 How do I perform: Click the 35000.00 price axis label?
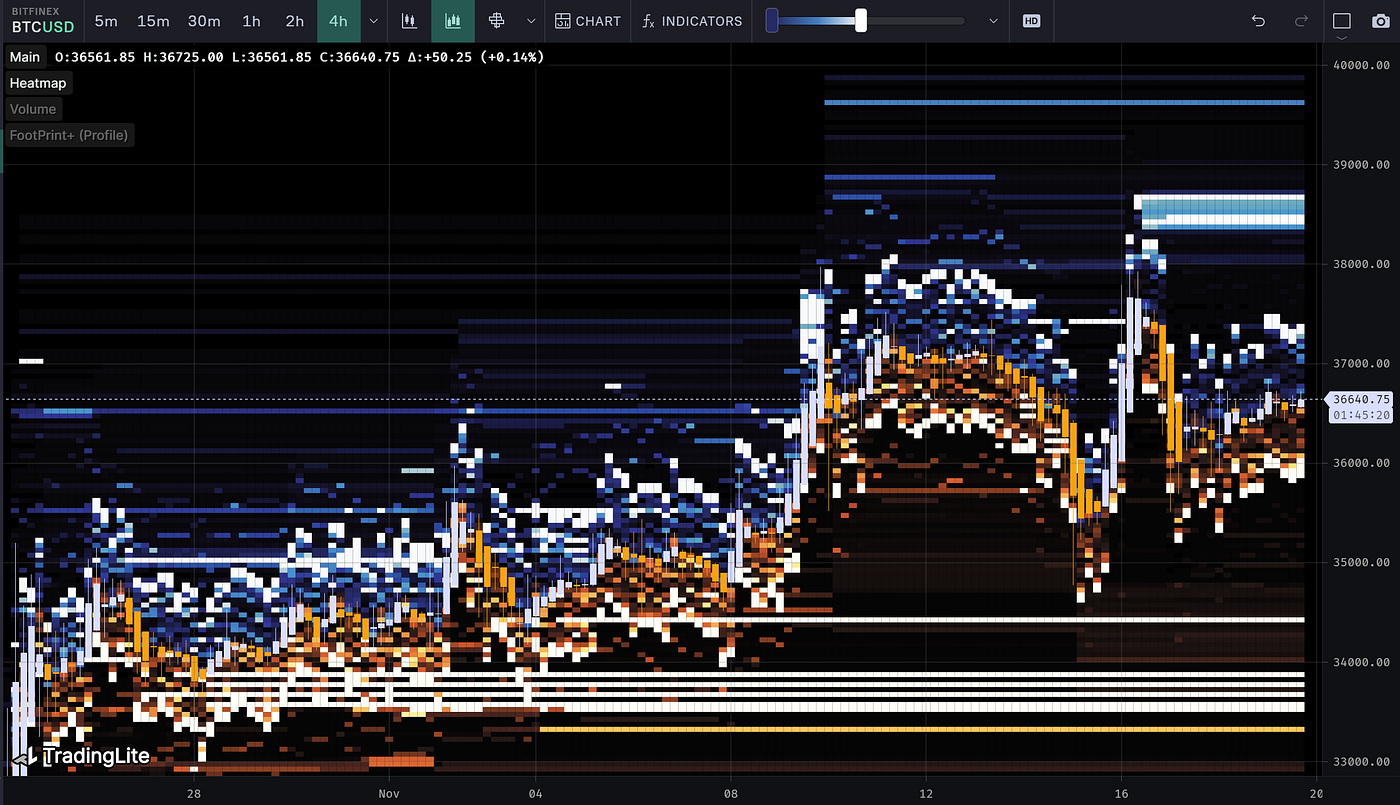[x=1361, y=563]
